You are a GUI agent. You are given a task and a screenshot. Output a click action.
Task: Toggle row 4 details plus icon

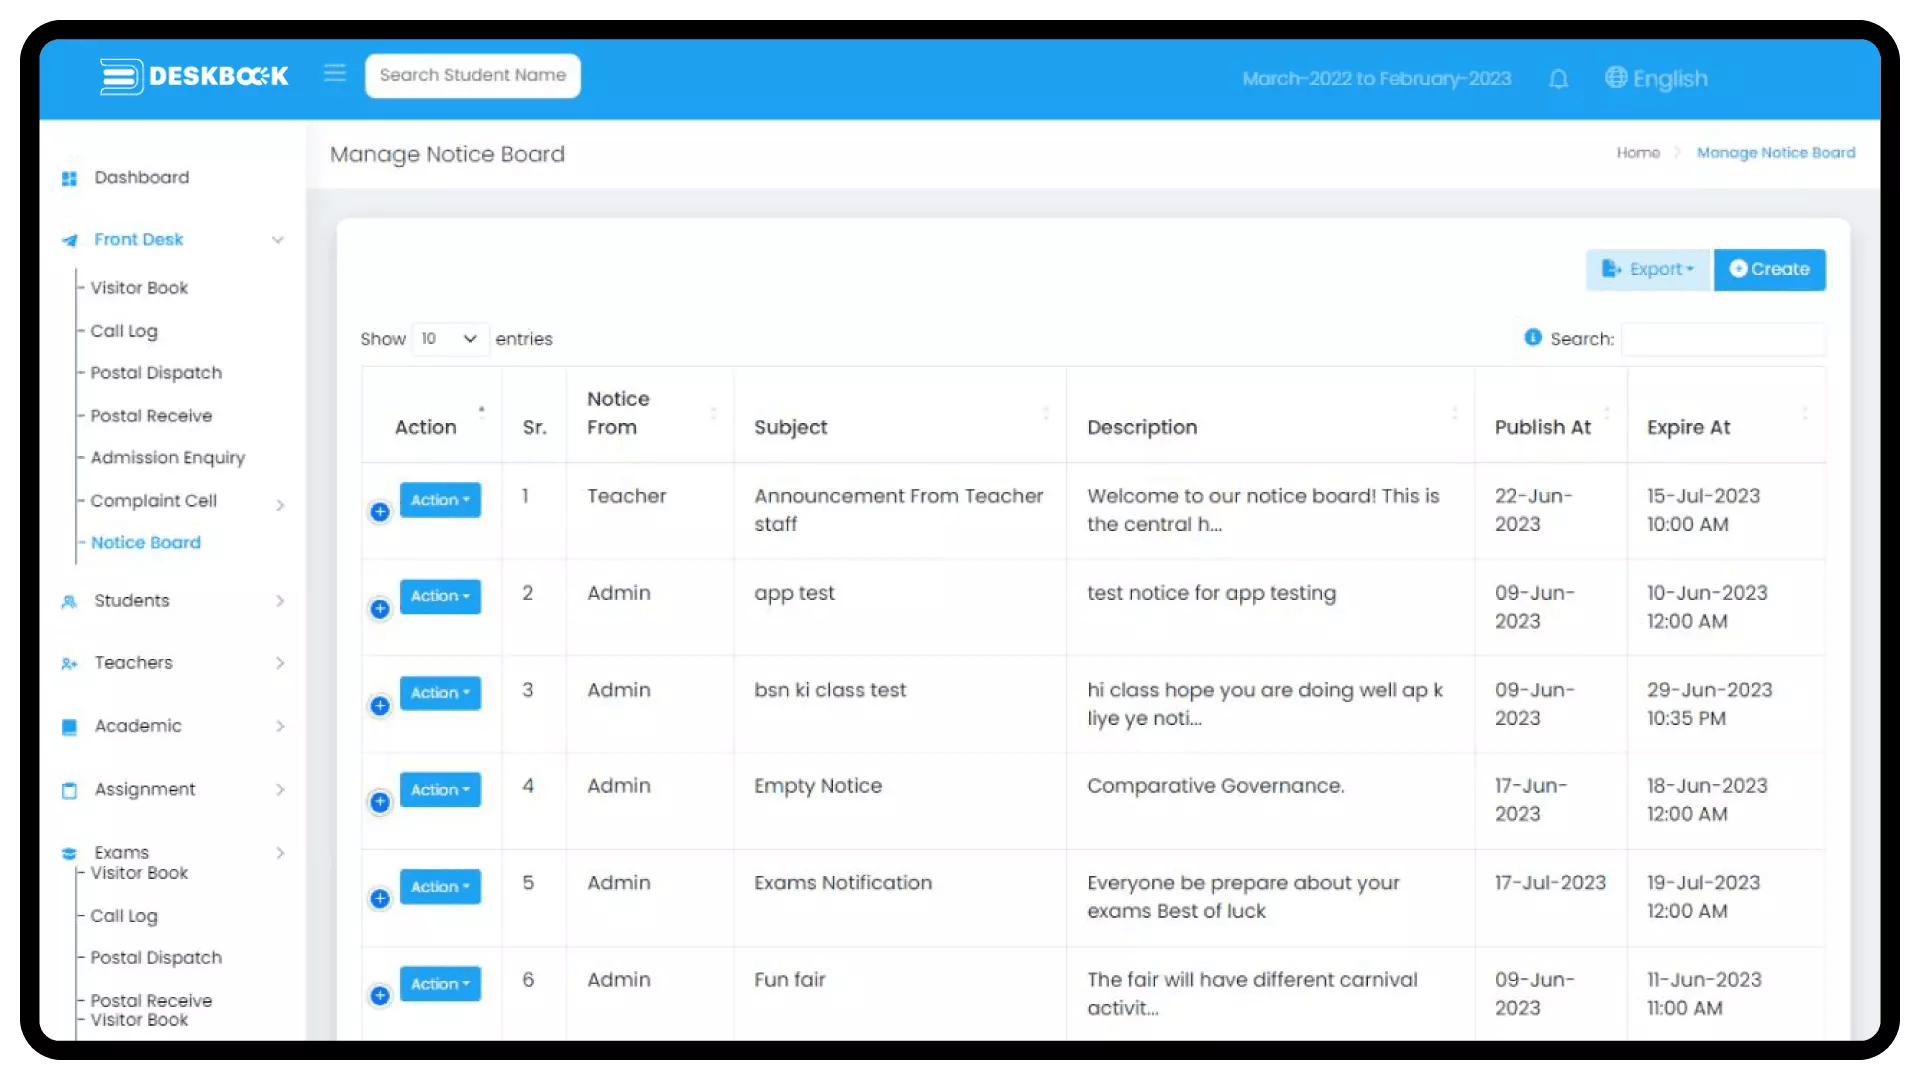tap(380, 802)
